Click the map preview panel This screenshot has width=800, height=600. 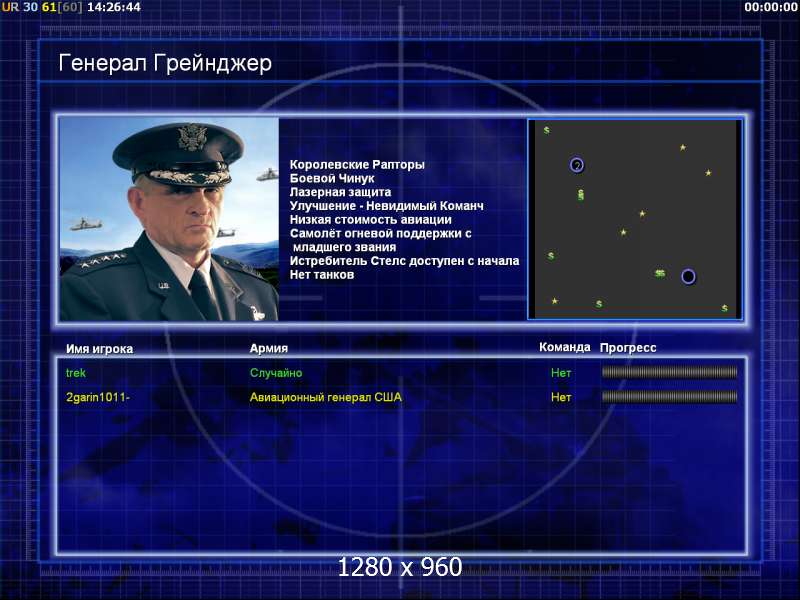[x=635, y=219]
